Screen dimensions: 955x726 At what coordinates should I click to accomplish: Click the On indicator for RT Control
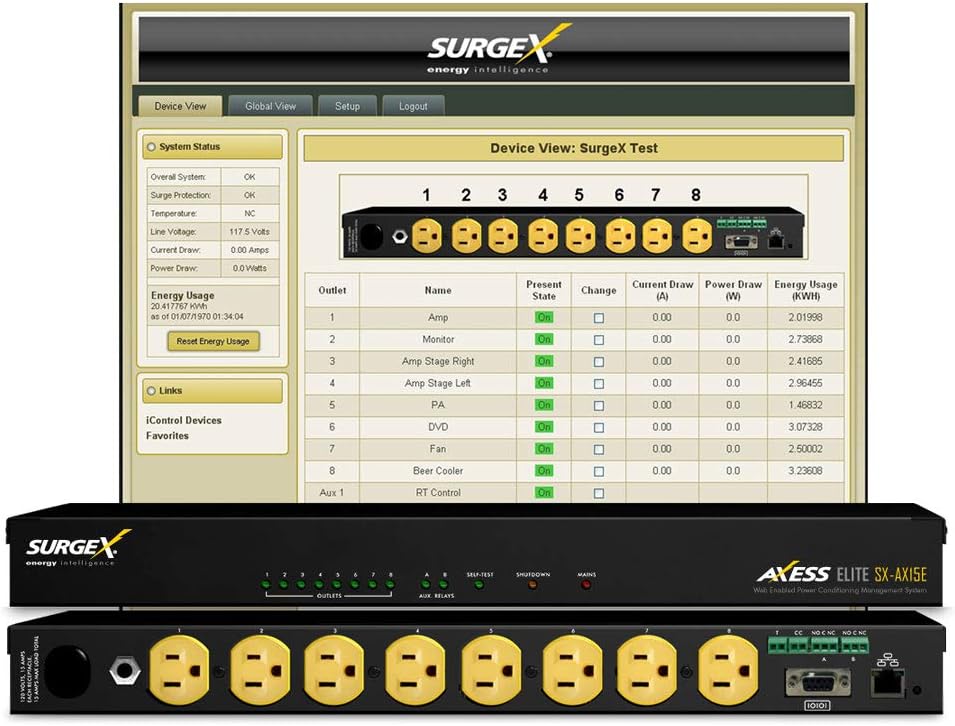(x=544, y=493)
